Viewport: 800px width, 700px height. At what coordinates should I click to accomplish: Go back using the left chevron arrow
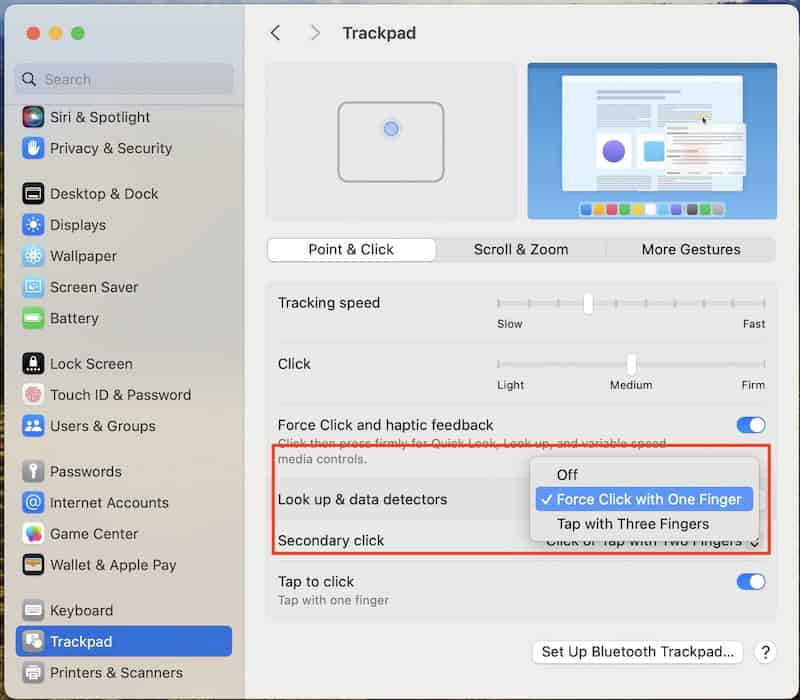276,33
